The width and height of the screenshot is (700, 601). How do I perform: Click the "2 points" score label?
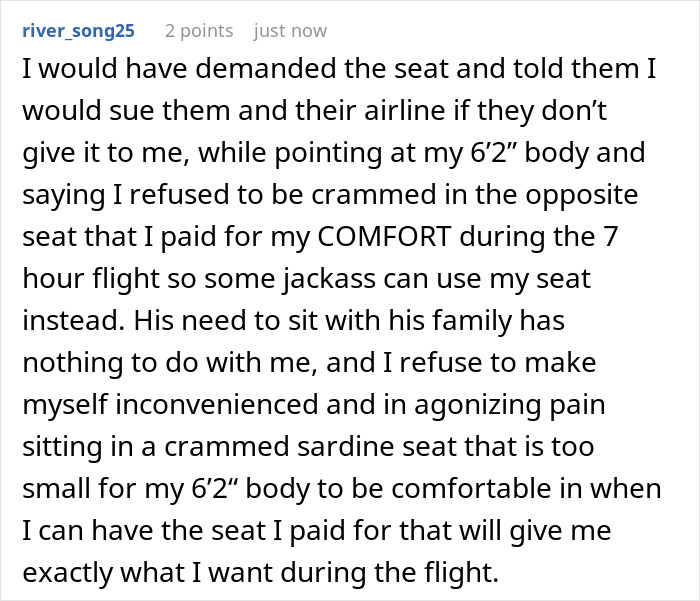199,31
